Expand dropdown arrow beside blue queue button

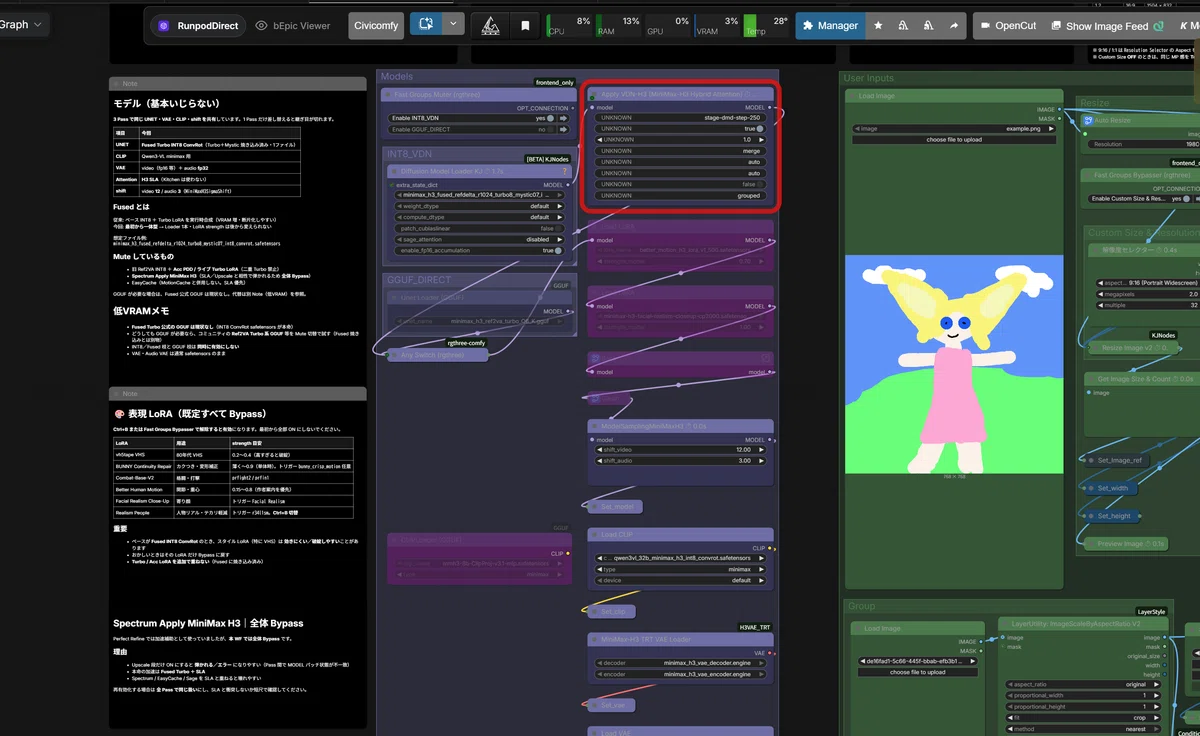pos(454,25)
